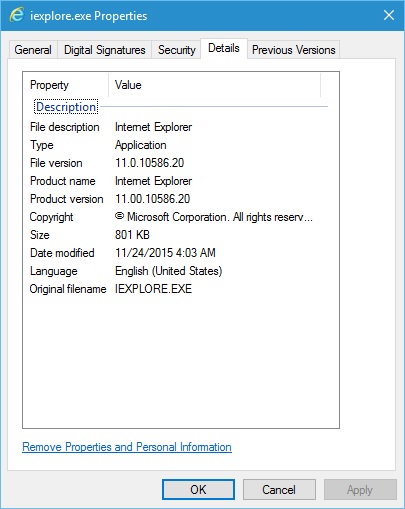Select the Details tab
This screenshot has width=405, height=509.
tap(224, 48)
